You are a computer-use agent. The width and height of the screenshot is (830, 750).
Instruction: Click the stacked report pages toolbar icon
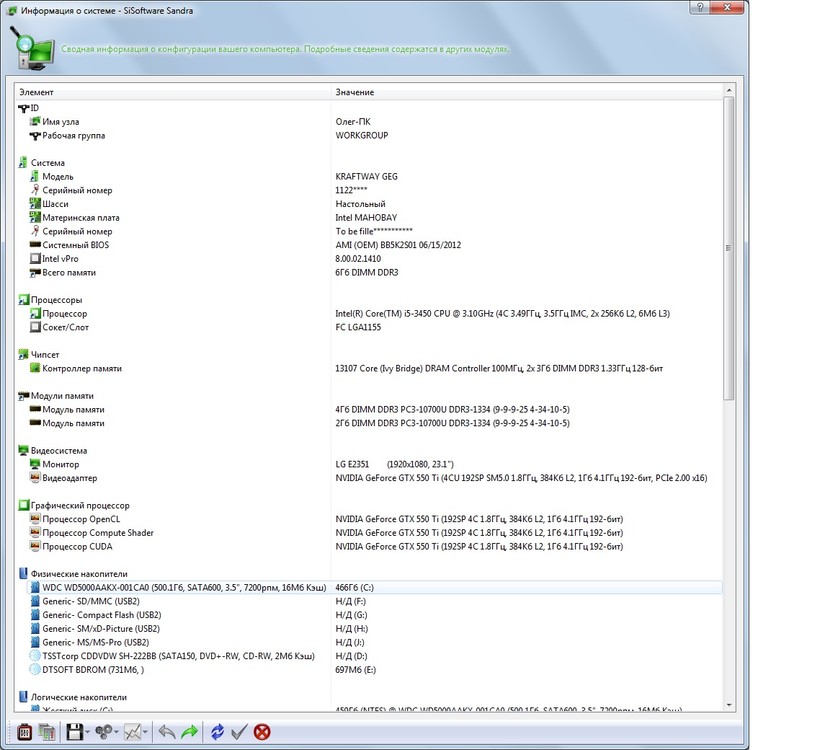pyautogui.click(x=47, y=732)
